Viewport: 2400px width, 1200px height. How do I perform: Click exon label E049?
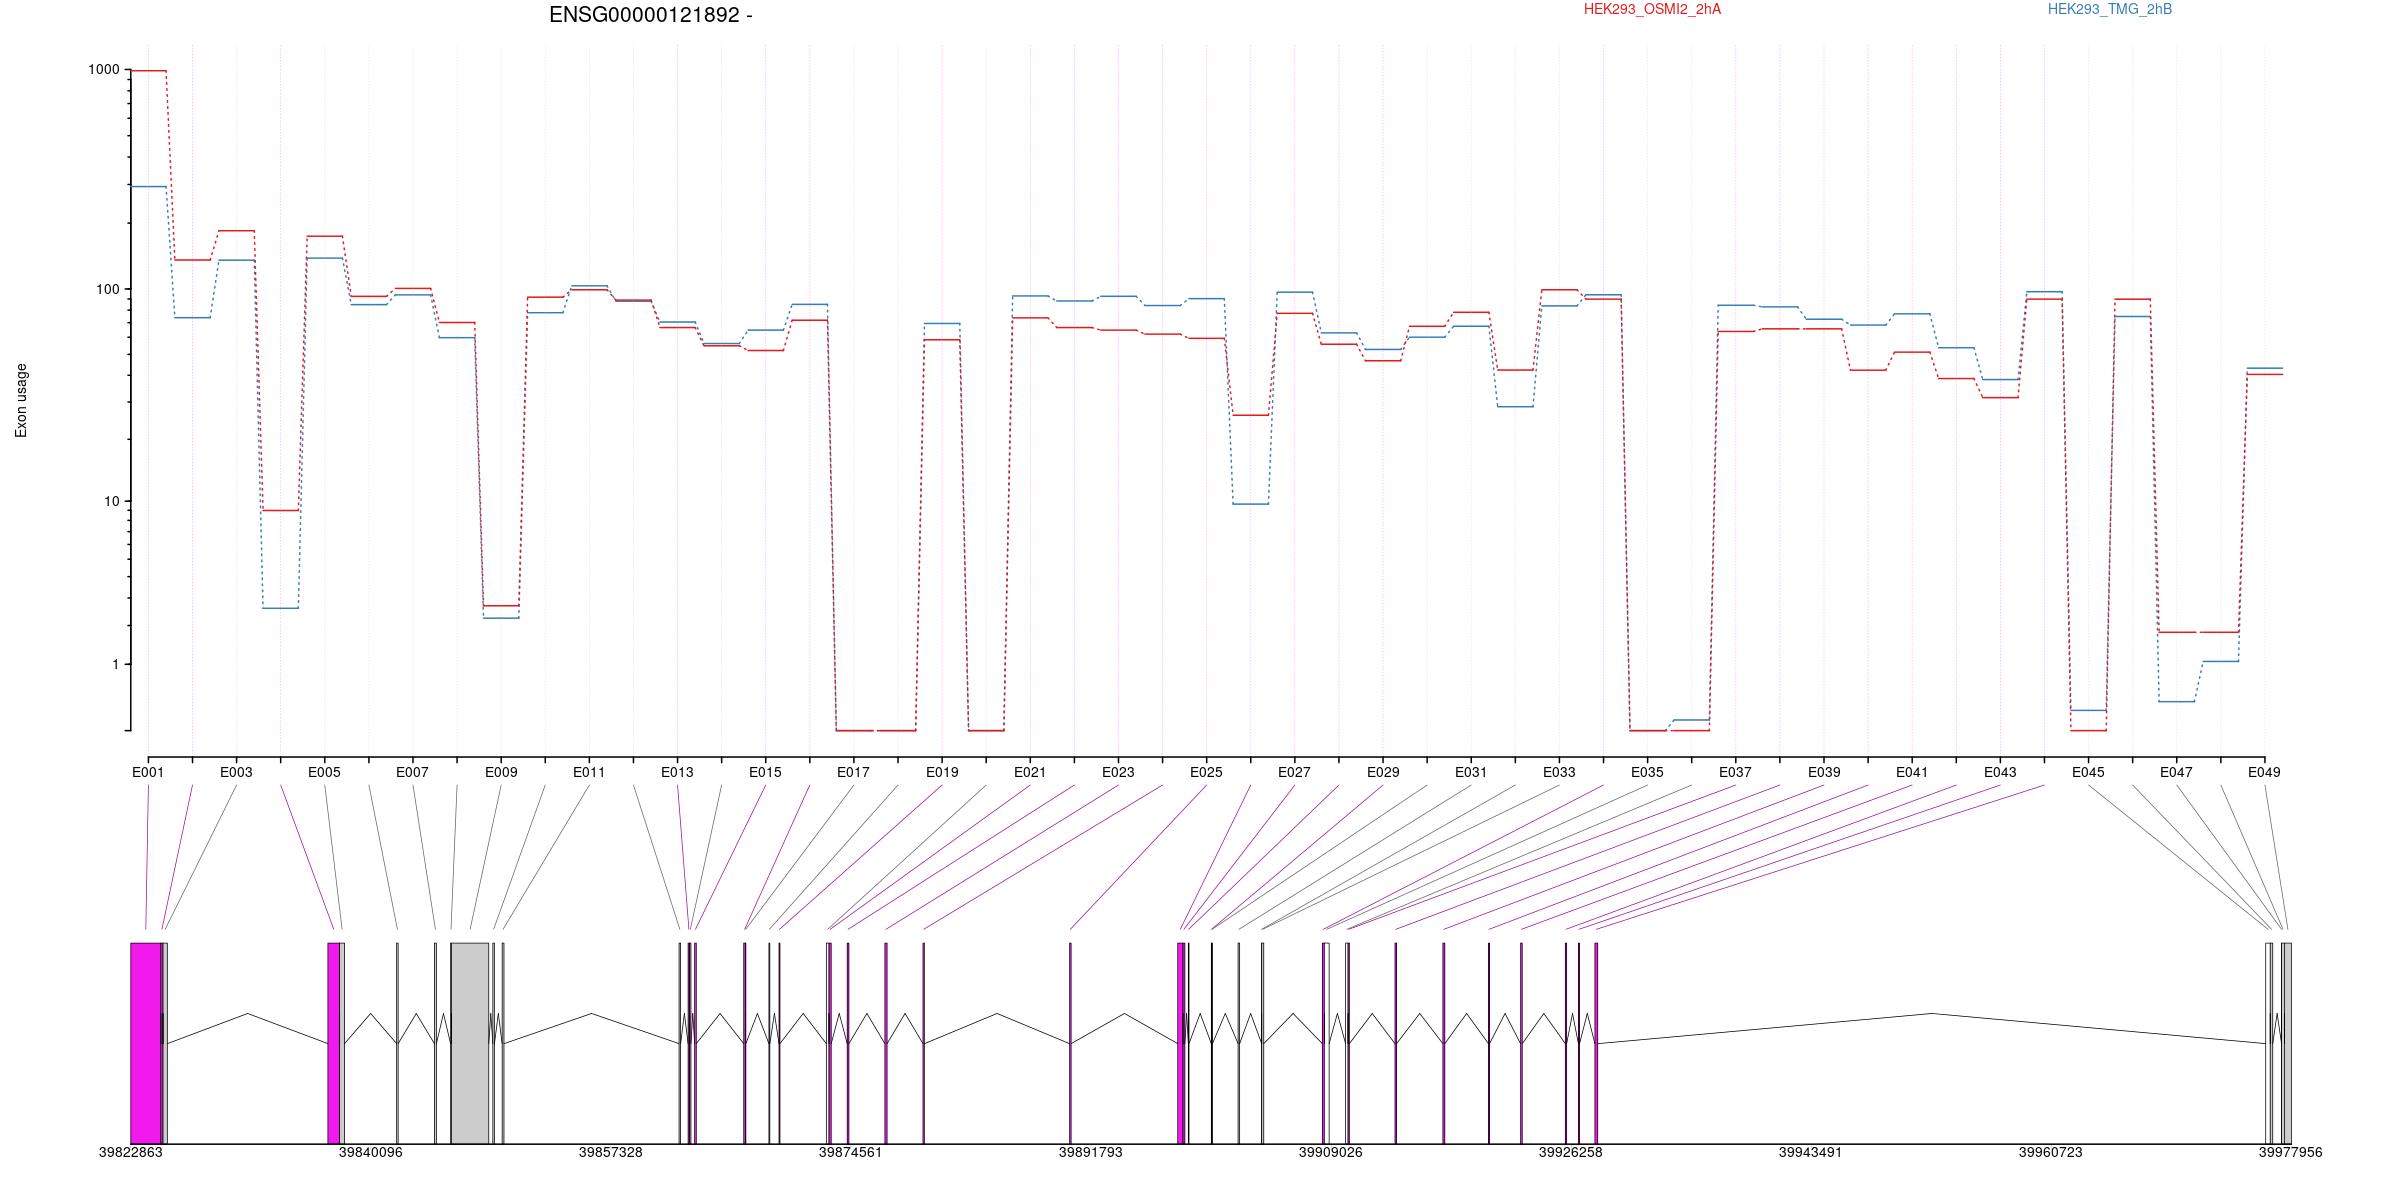point(2264,772)
